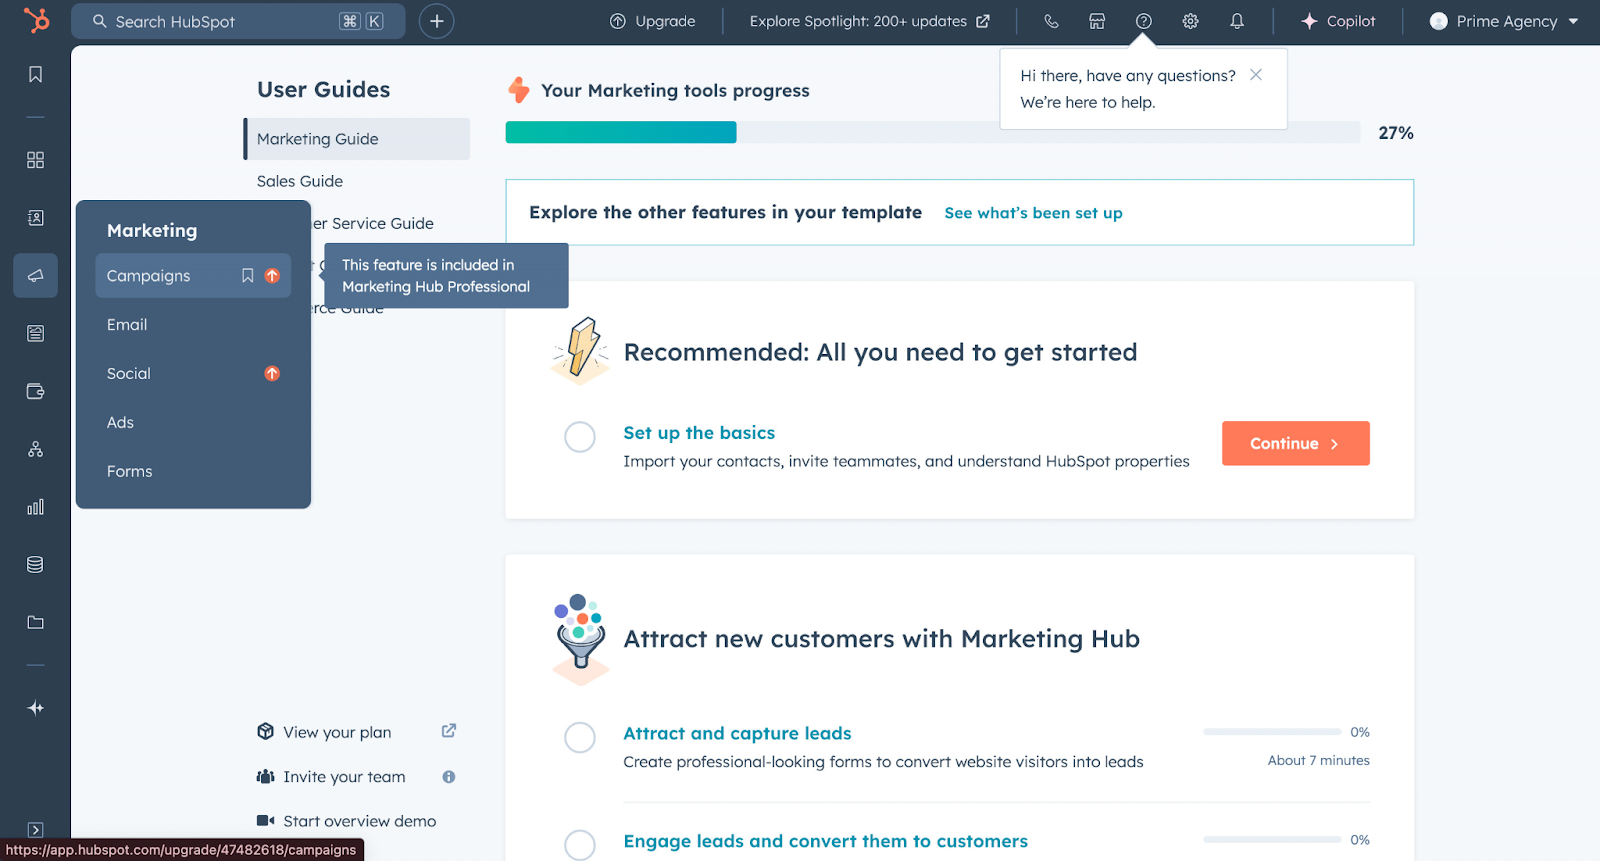Viewport: 1600px width, 861px height.
Task: Open Library folder icon in sidebar
Action: point(35,622)
